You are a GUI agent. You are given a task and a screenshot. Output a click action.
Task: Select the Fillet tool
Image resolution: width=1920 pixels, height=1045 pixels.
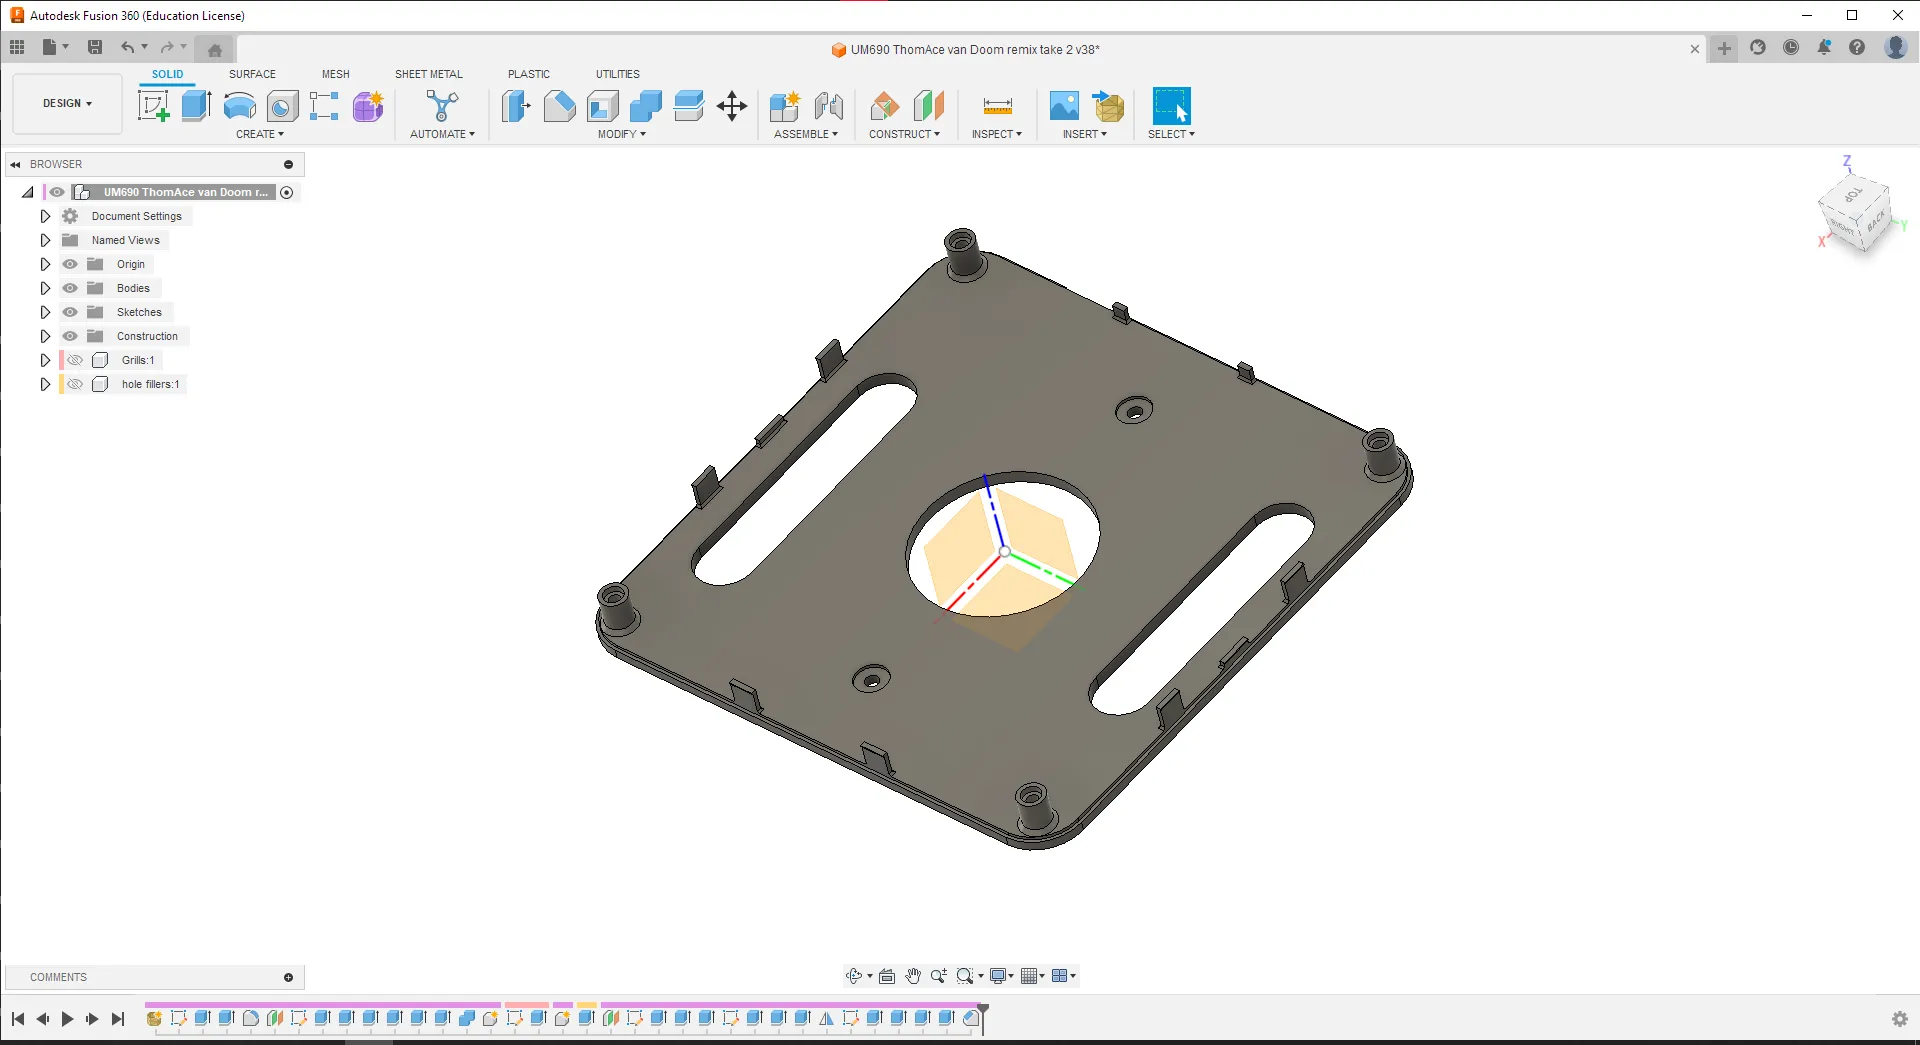click(559, 105)
